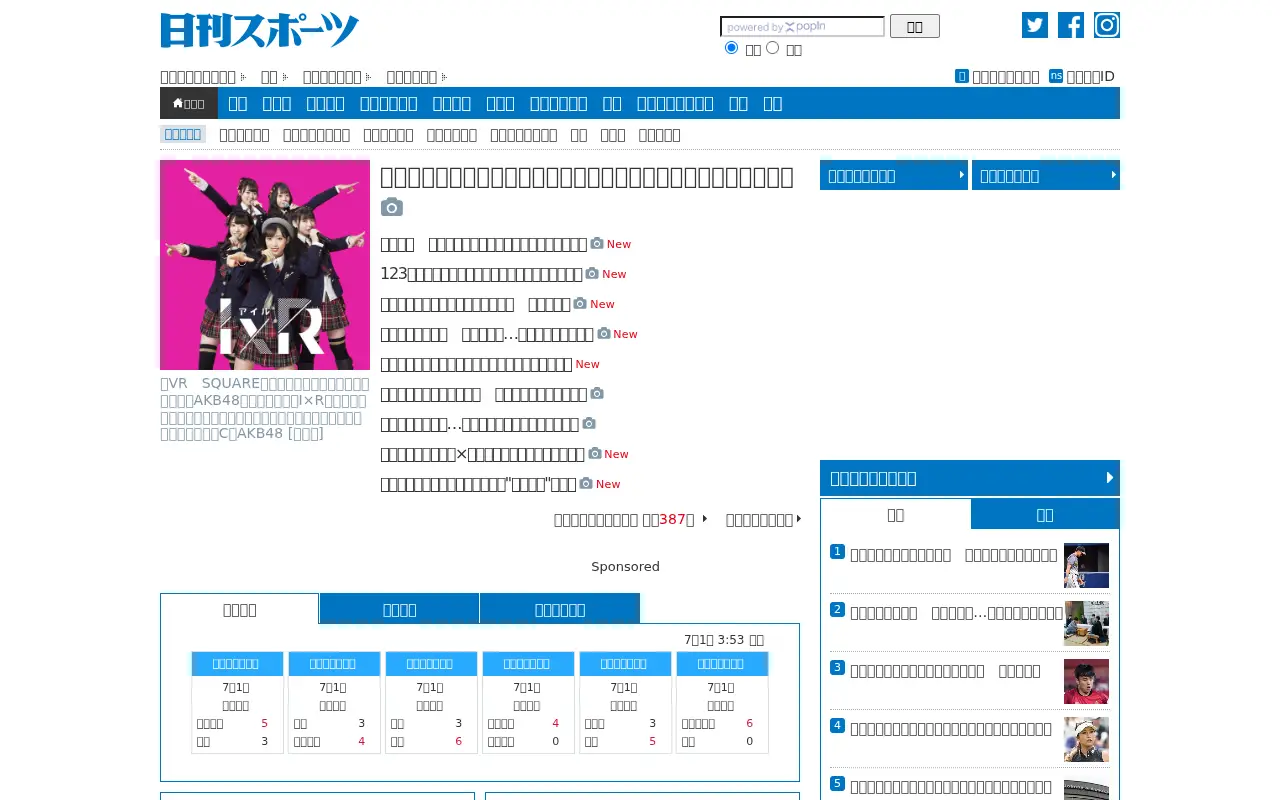Click the large camera icon under the main headline
1280x800 pixels.
click(392, 207)
